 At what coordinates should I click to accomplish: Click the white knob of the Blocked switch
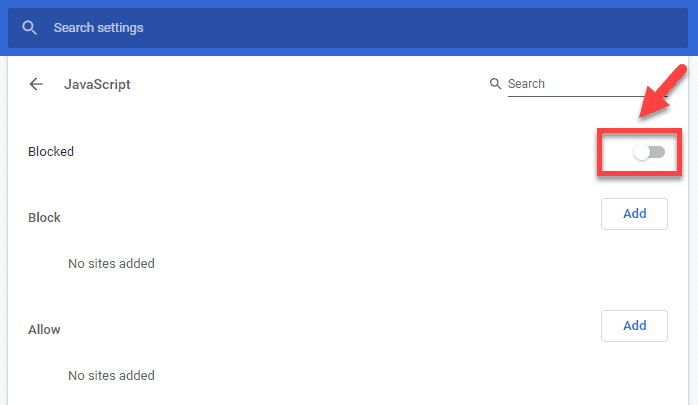click(641, 153)
